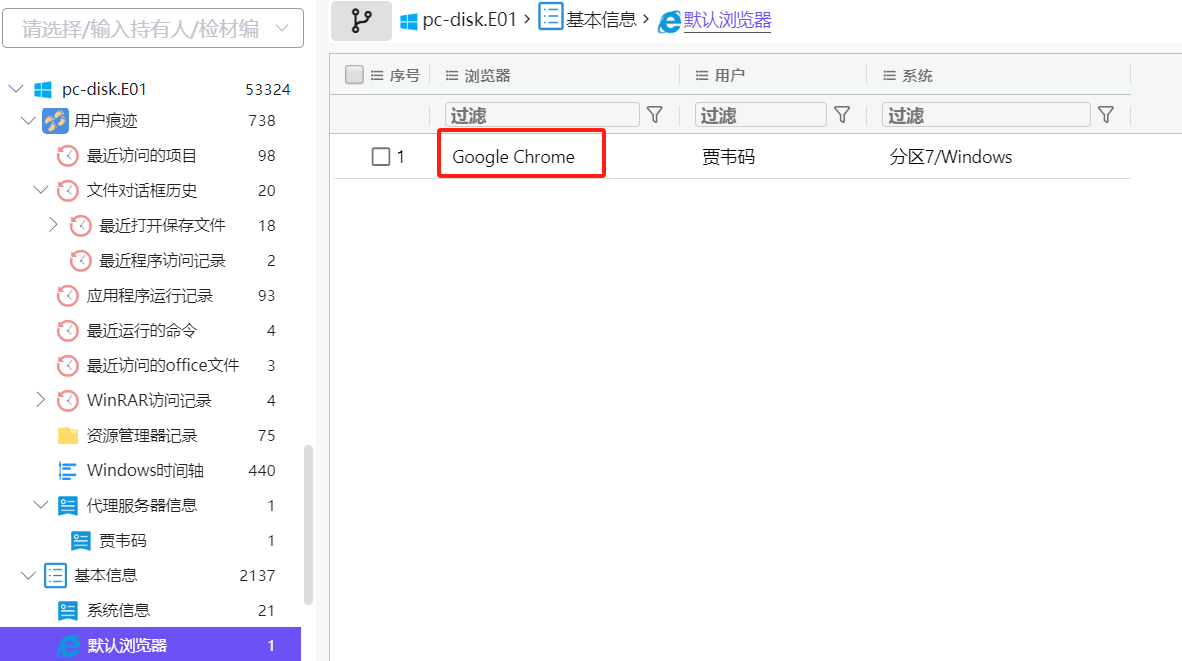Expand the 最近打开保存文件 node
This screenshot has height=661, width=1182.
53,225
